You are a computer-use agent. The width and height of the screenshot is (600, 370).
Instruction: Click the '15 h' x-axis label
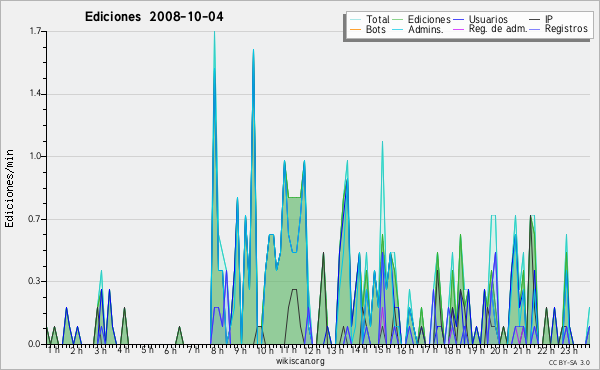click(382, 350)
